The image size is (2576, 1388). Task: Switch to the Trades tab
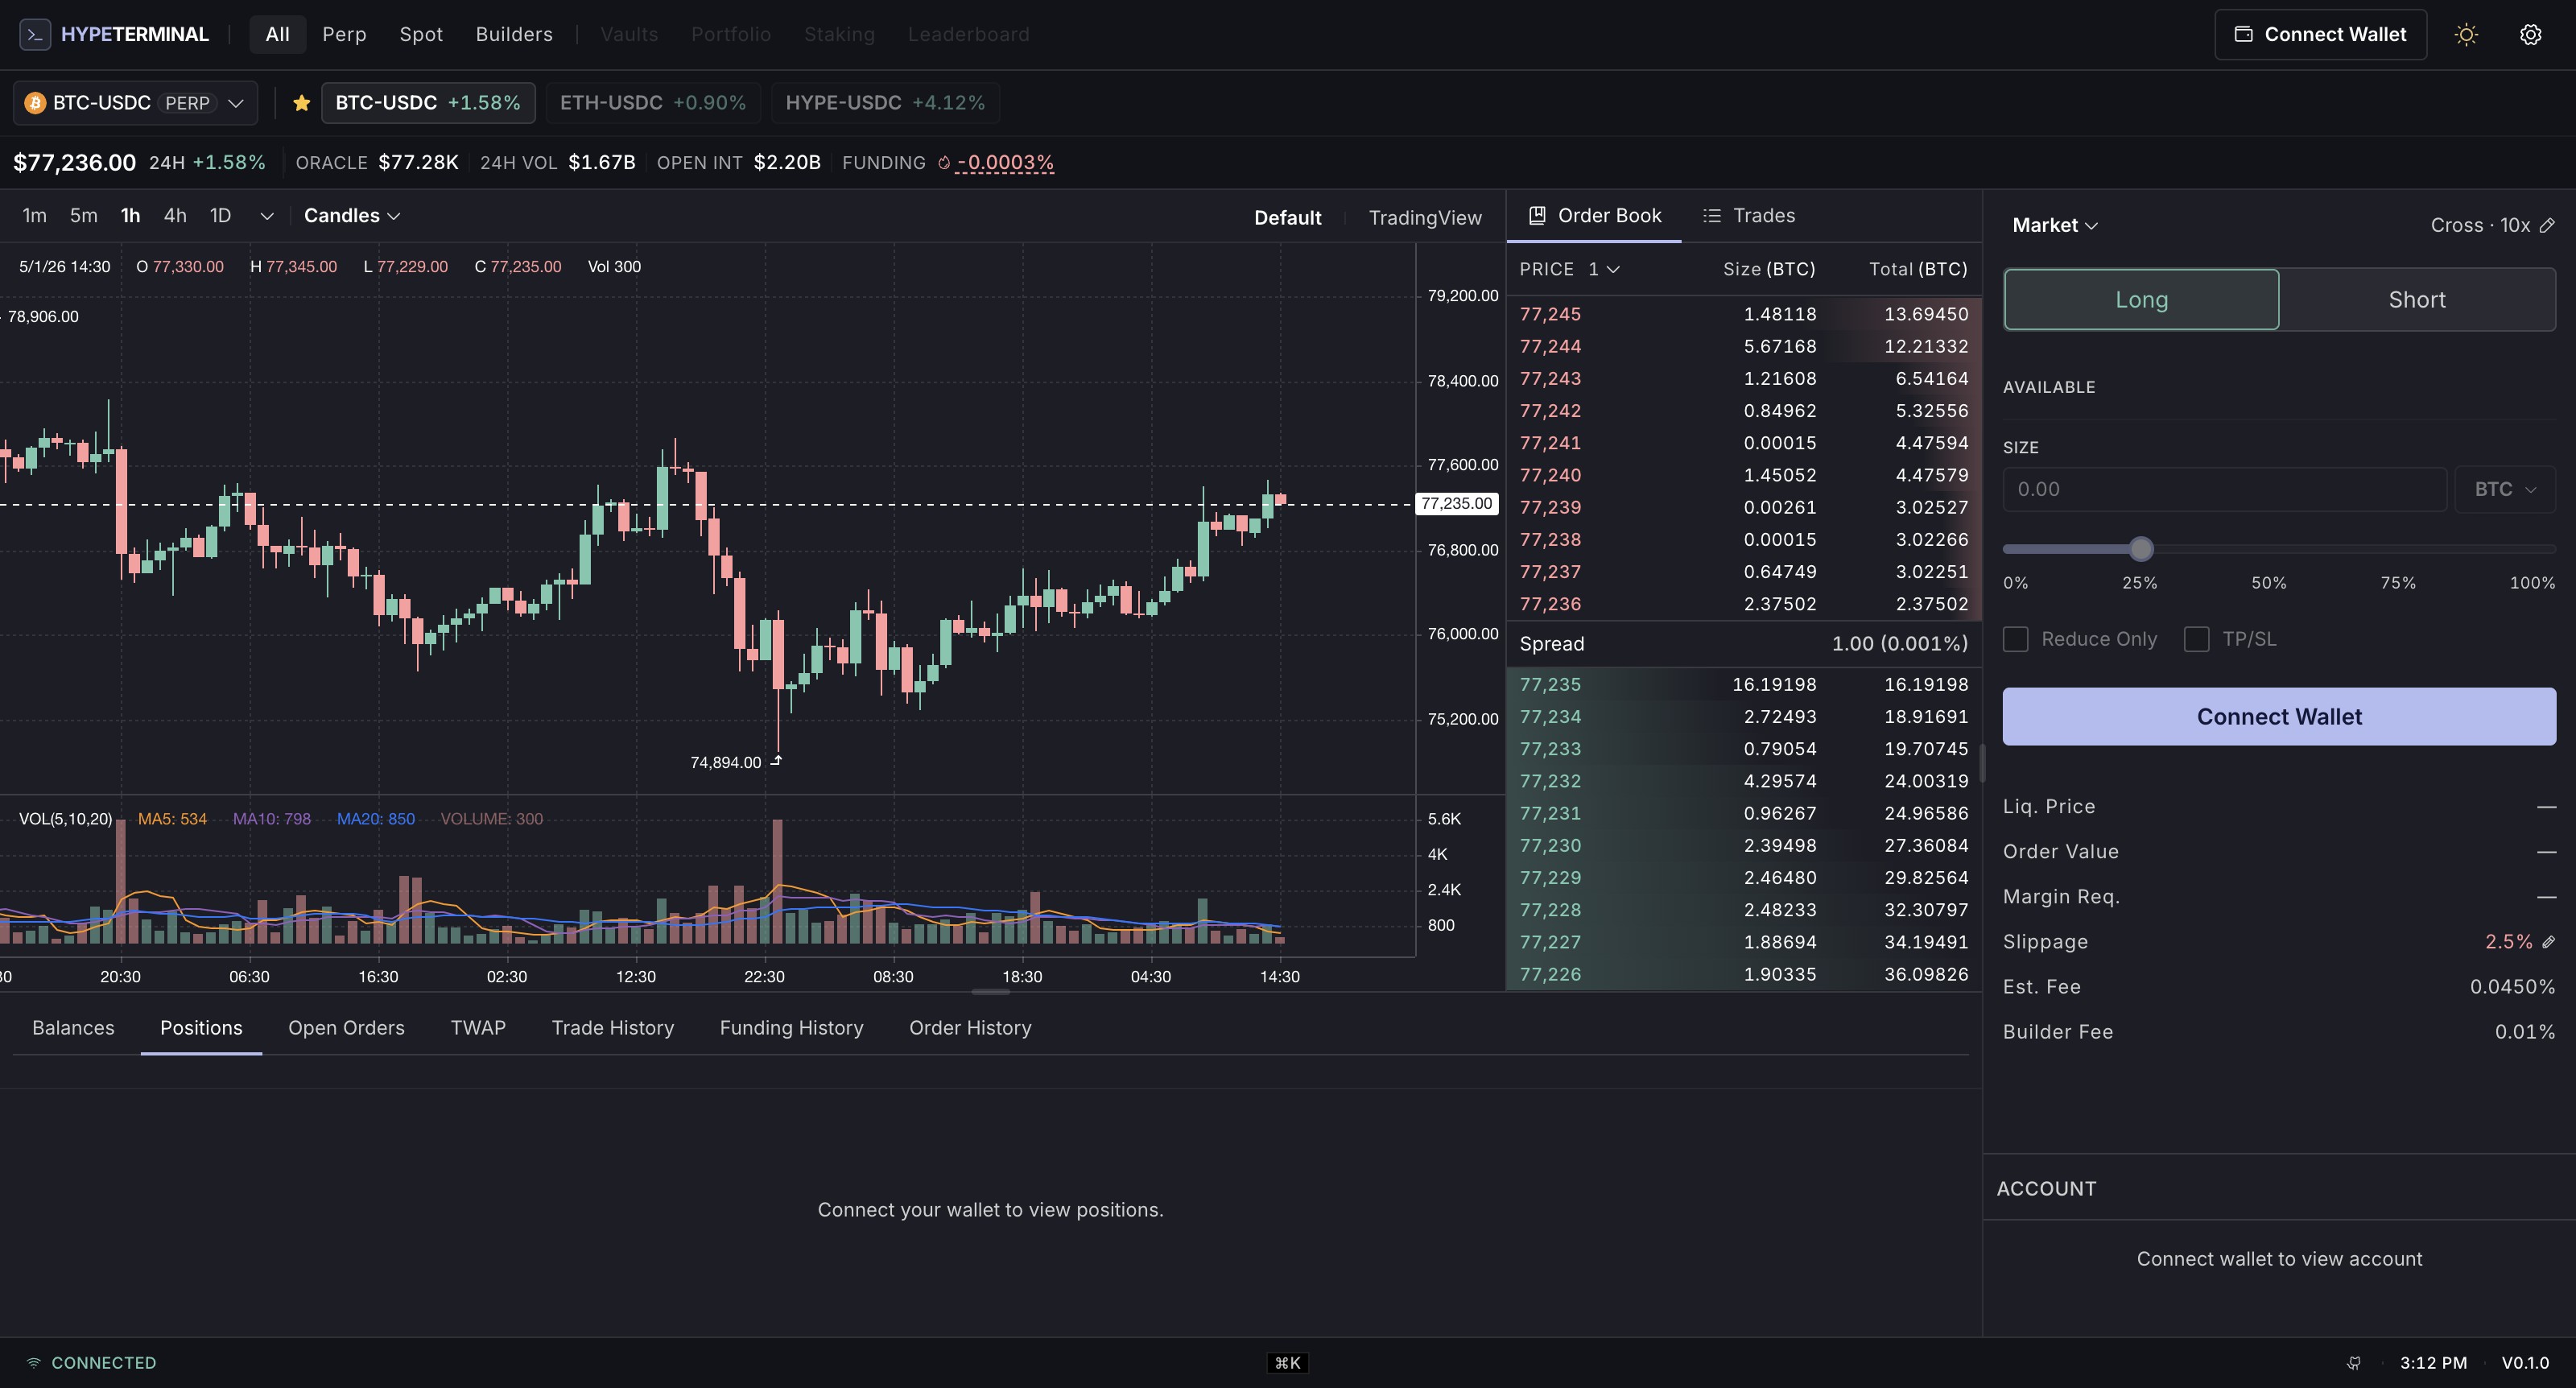pyautogui.click(x=1749, y=216)
